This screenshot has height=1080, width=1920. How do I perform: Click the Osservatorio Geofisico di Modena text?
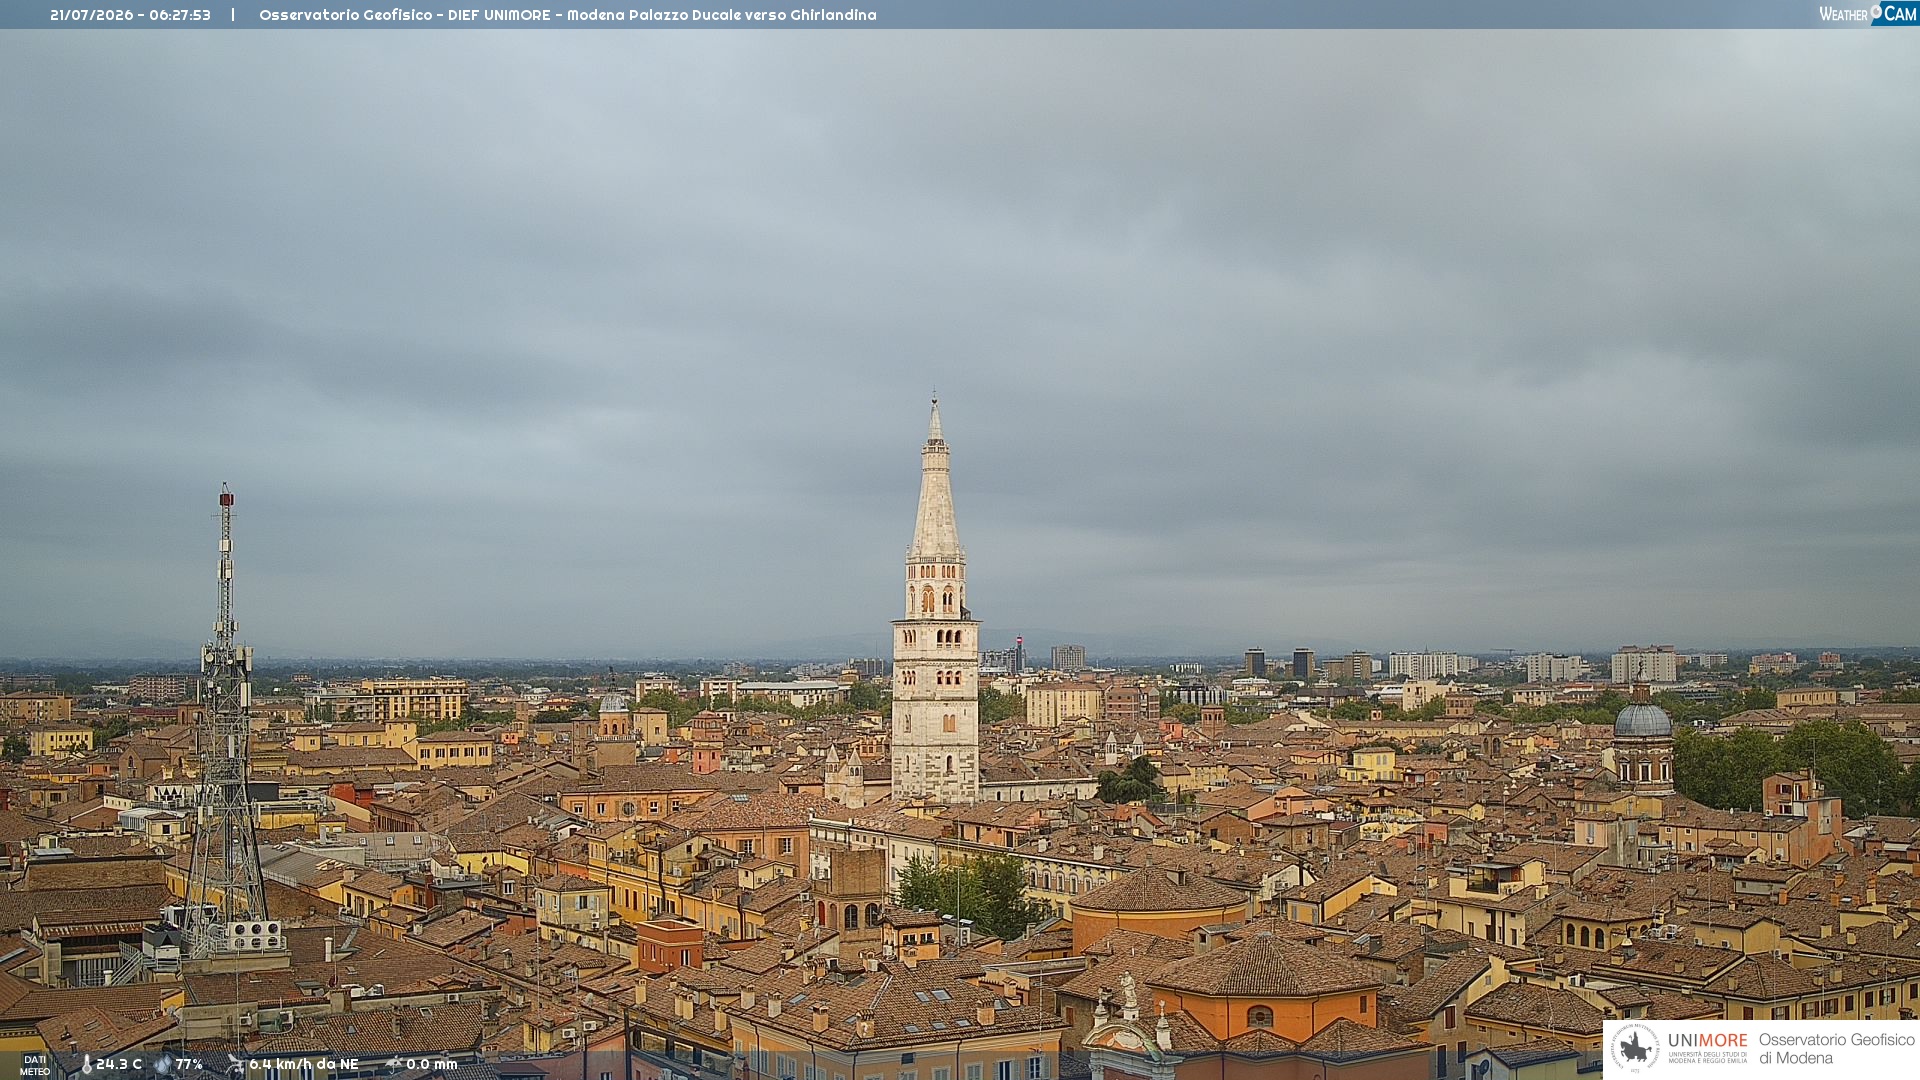[1837, 1048]
